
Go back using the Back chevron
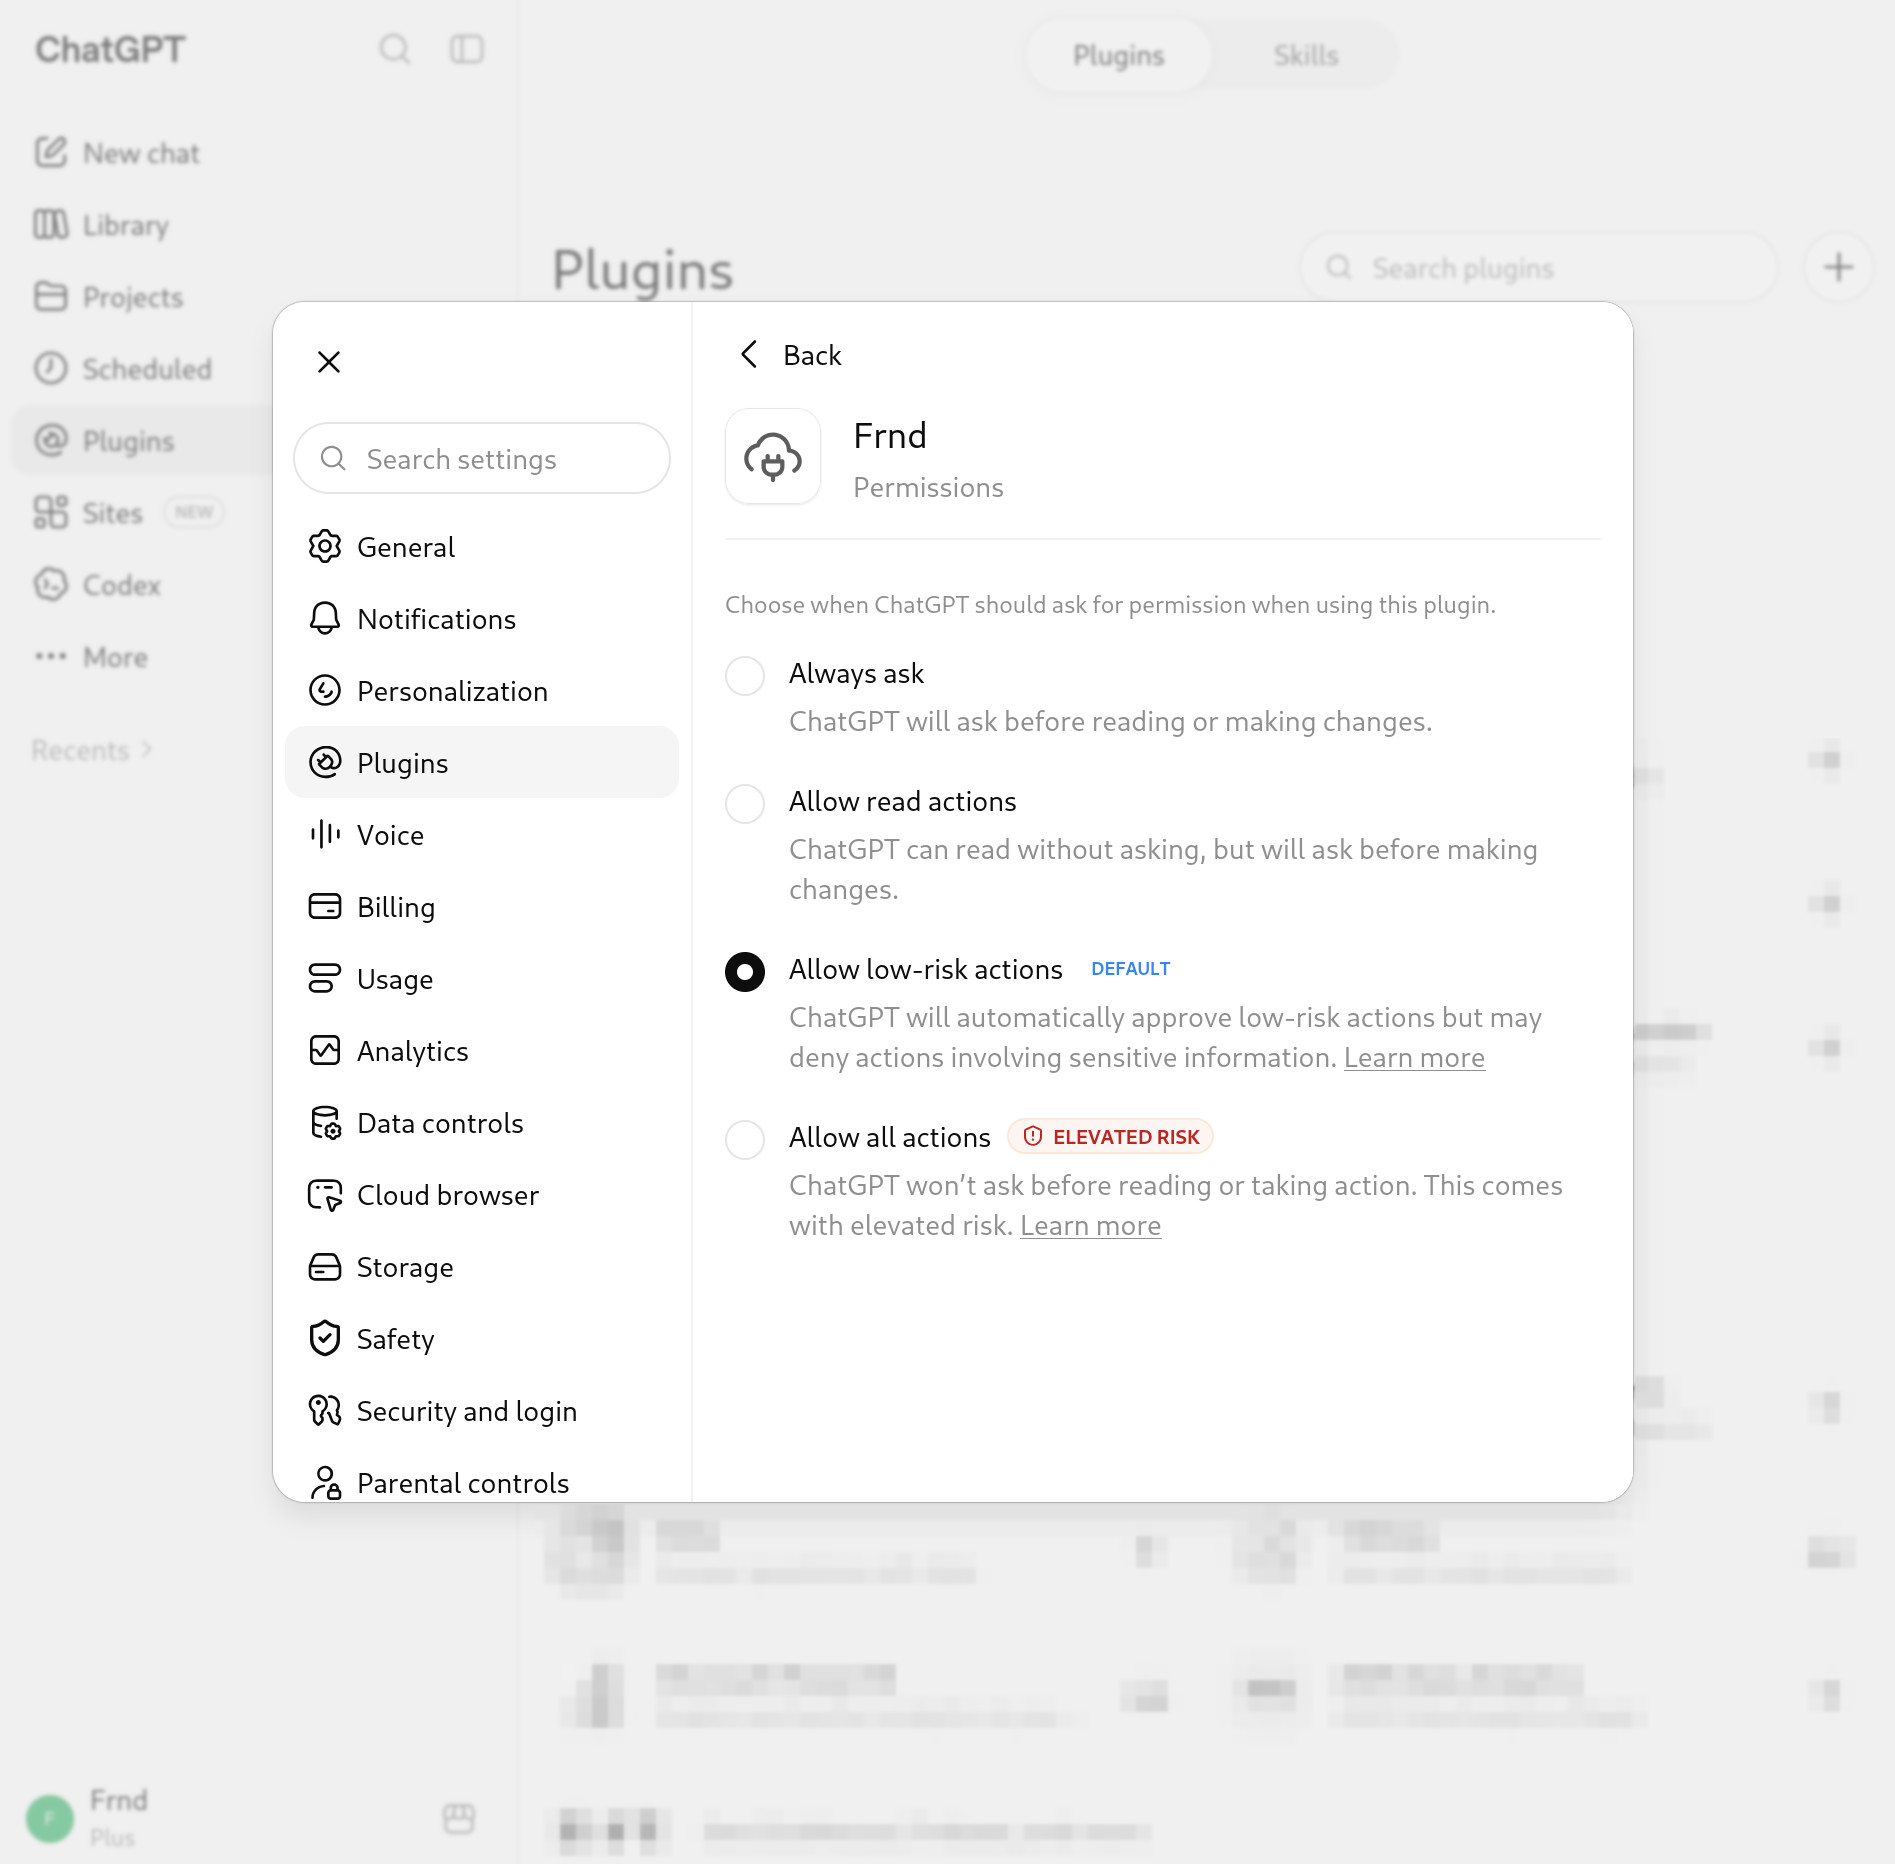[x=749, y=354]
